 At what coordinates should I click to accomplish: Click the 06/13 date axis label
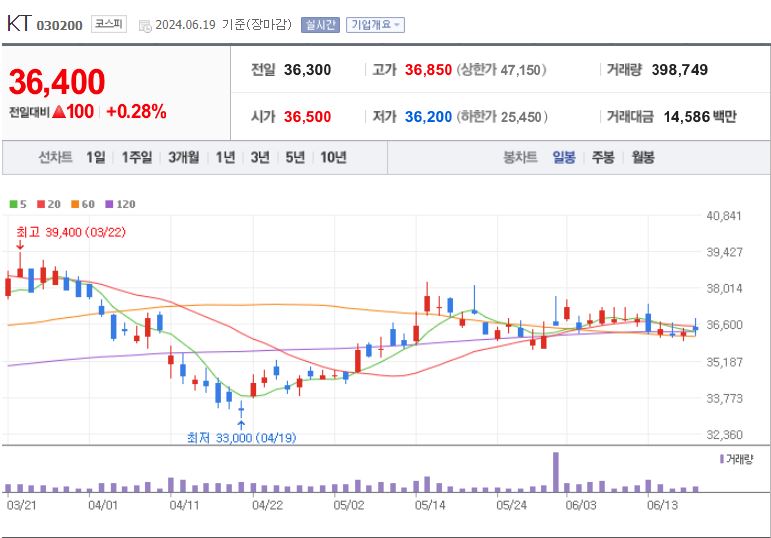click(x=662, y=506)
